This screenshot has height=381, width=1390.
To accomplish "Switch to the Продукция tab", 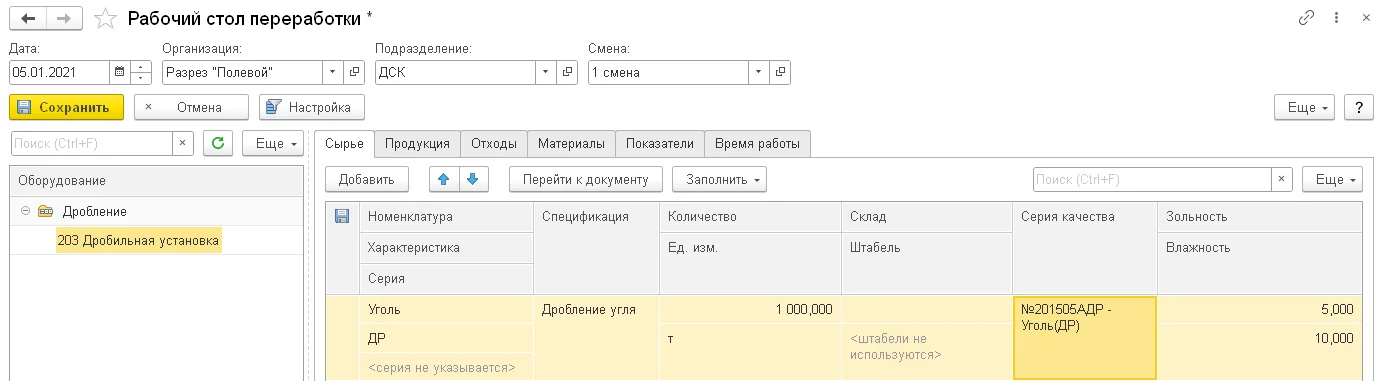I will click(417, 144).
